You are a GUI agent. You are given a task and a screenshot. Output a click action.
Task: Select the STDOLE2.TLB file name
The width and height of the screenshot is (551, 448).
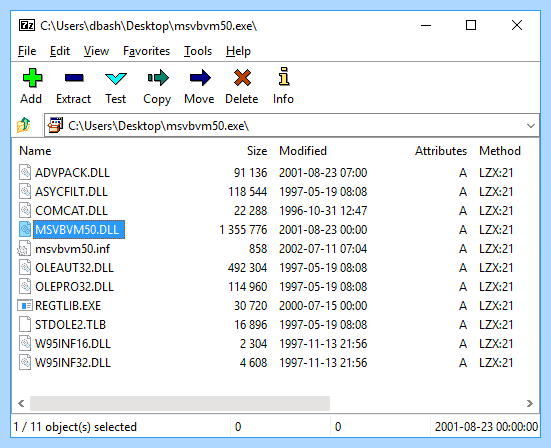pyautogui.click(x=70, y=324)
